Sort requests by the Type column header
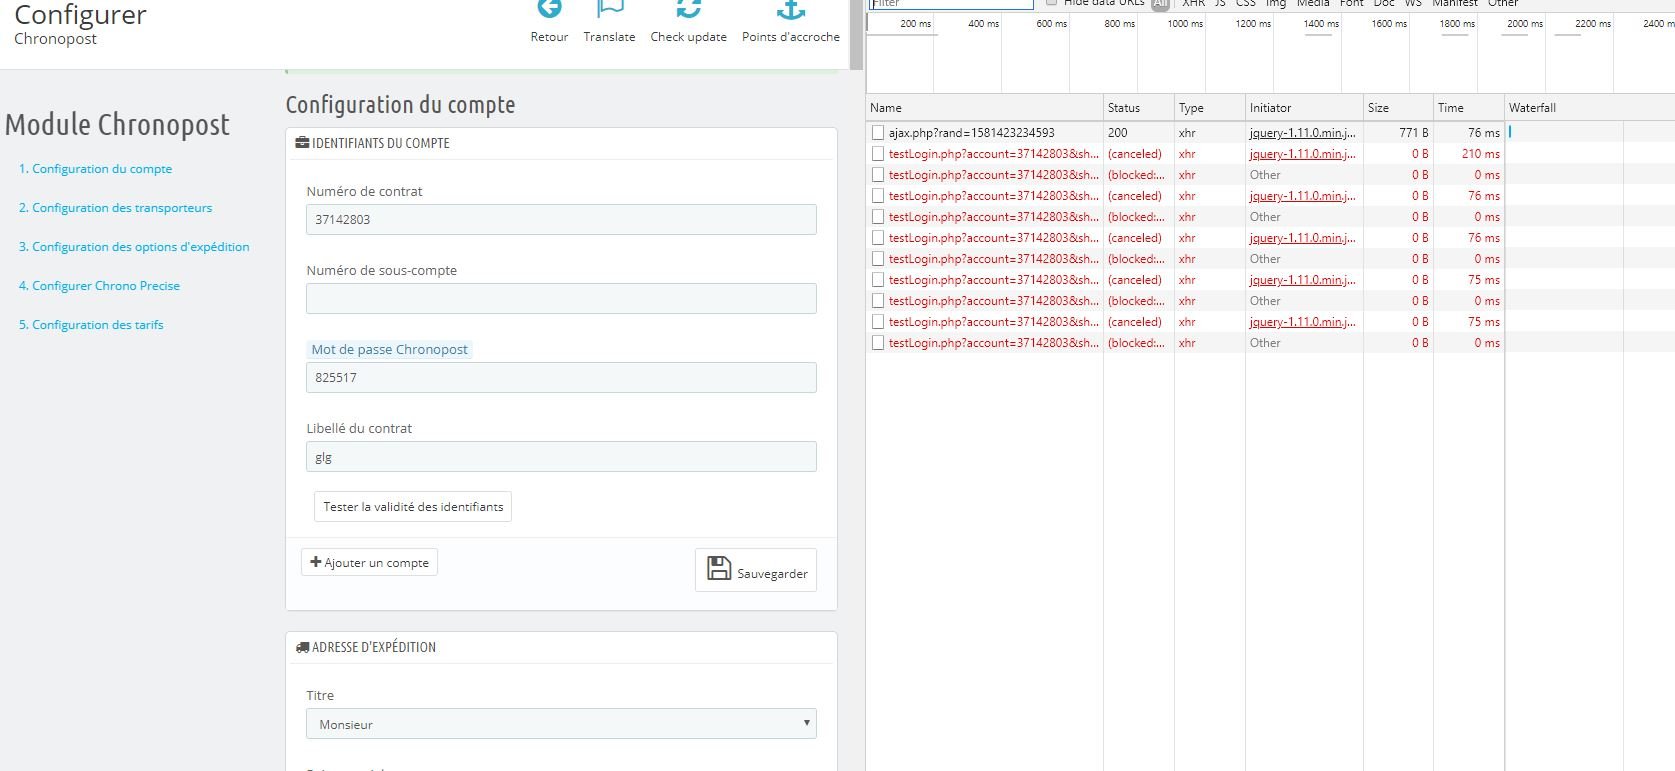The height and width of the screenshot is (771, 1675). [1209, 107]
